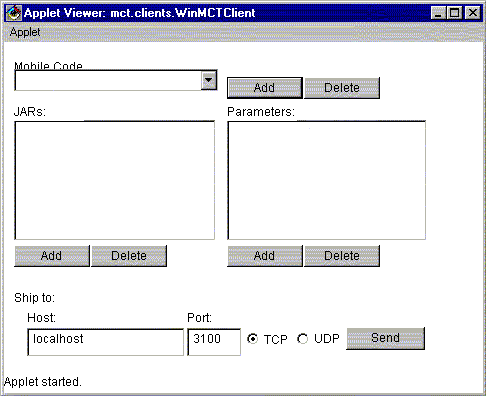
Task: Expand the Mobile Code dropdown arrow
Action: (209, 80)
